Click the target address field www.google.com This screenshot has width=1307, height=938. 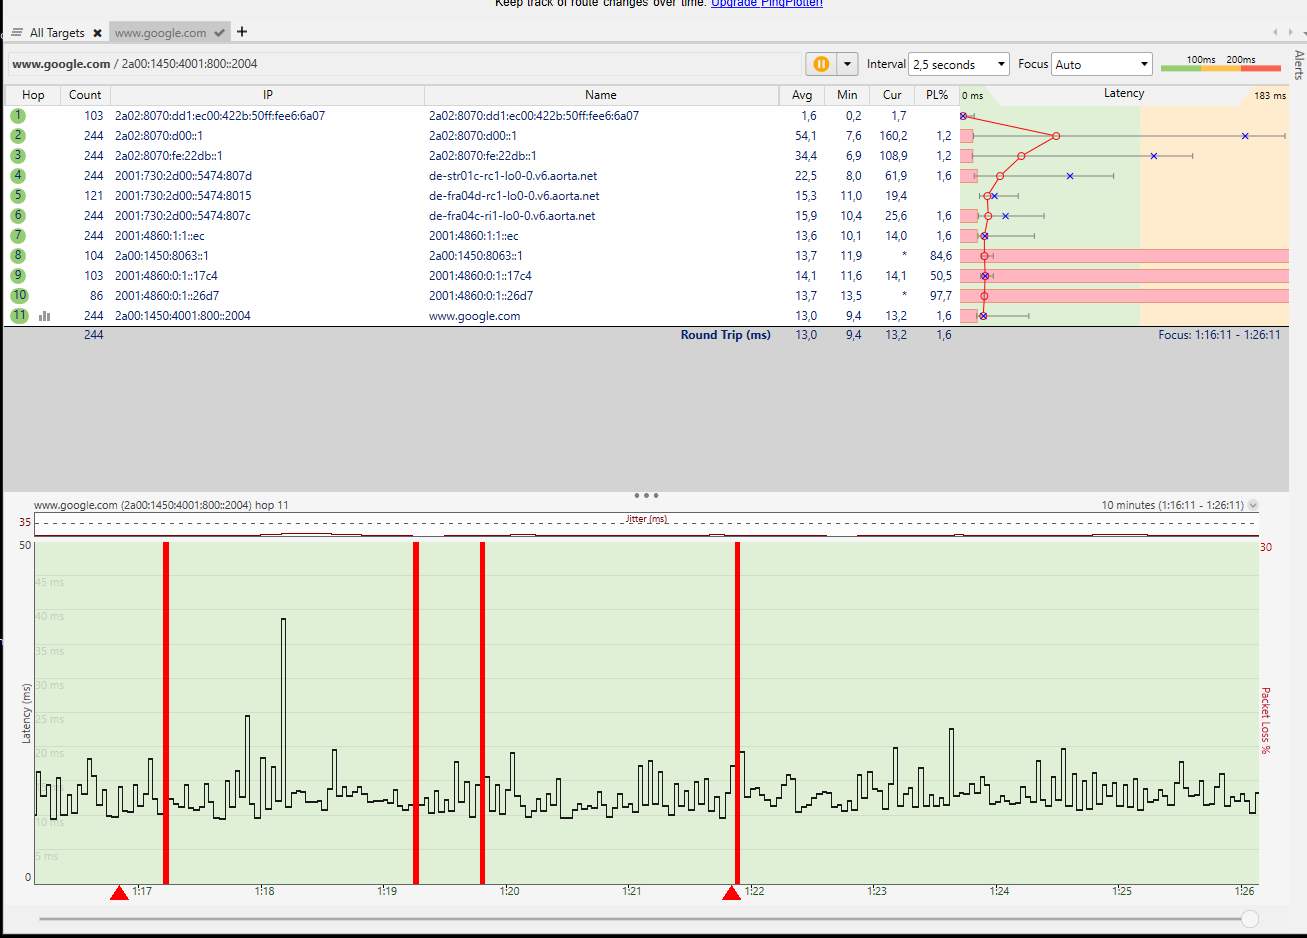(405, 64)
